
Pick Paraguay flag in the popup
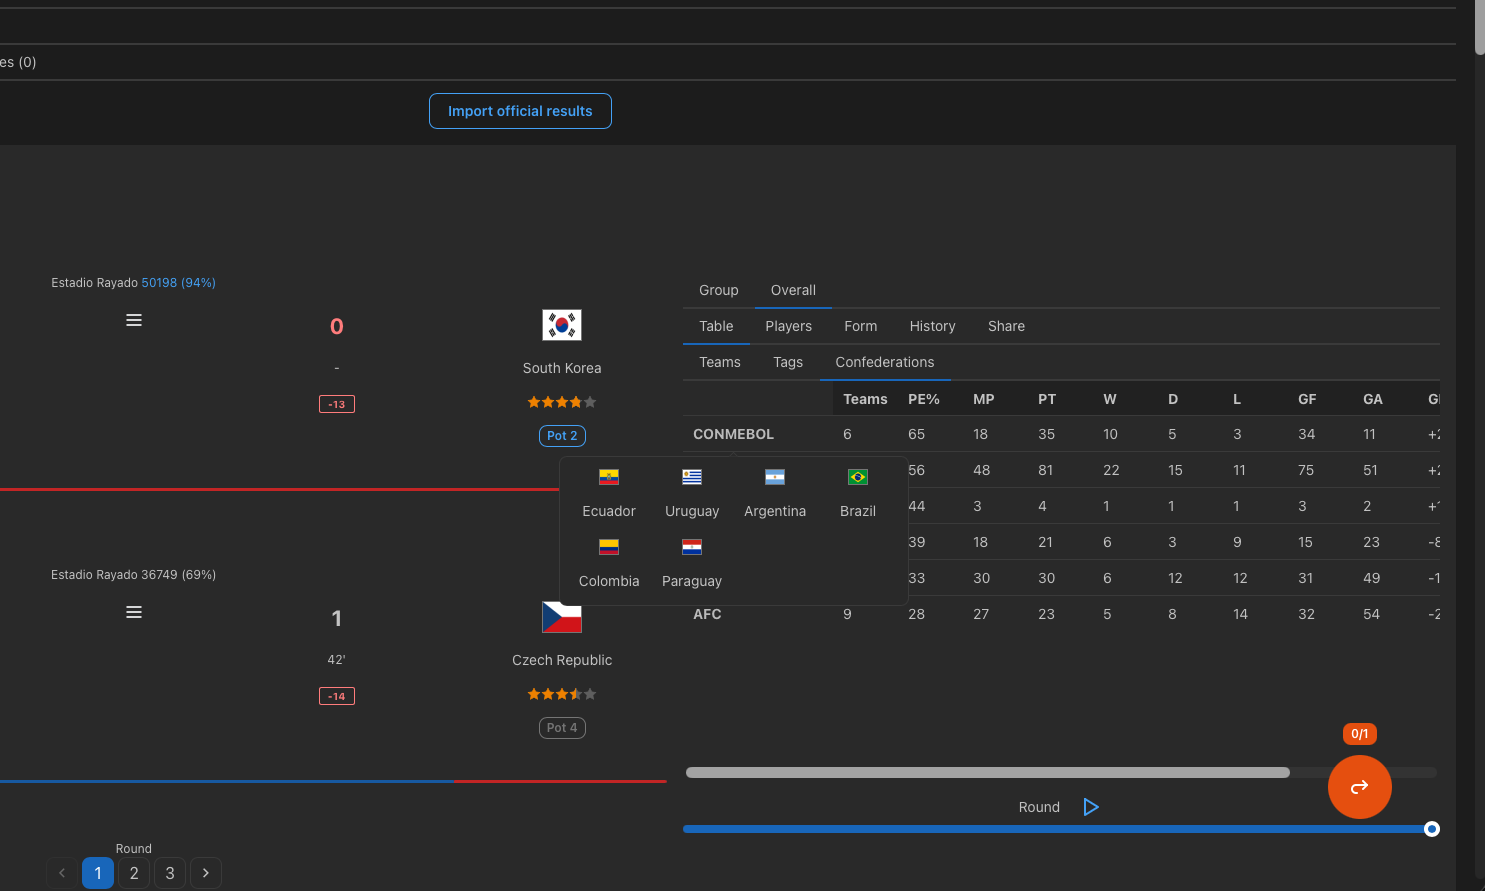point(692,547)
